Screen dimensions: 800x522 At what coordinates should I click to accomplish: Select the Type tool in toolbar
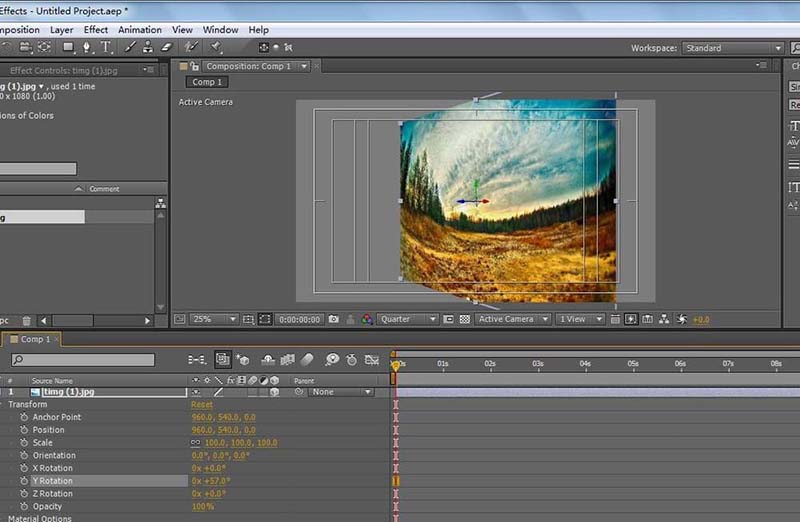[x=106, y=47]
